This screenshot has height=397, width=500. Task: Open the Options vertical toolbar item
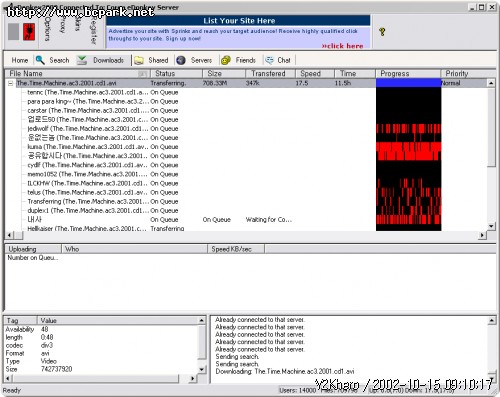coord(48,29)
